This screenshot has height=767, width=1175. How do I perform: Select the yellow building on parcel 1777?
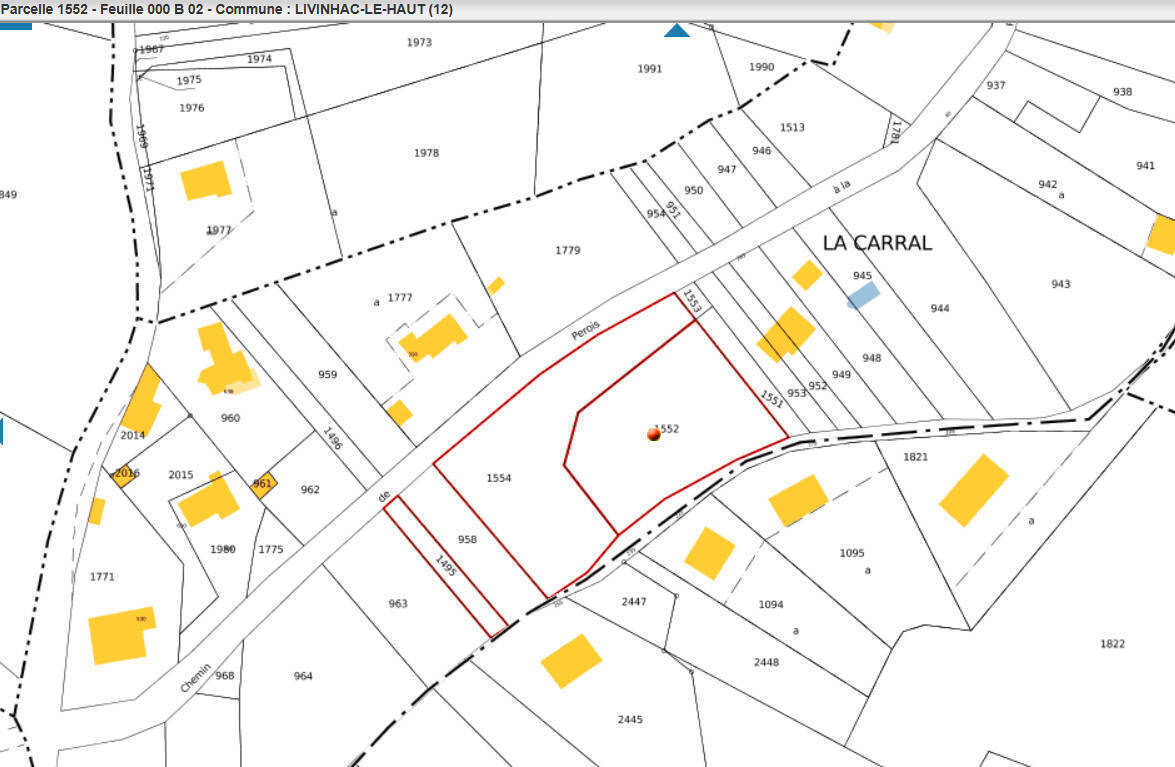pos(434,338)
